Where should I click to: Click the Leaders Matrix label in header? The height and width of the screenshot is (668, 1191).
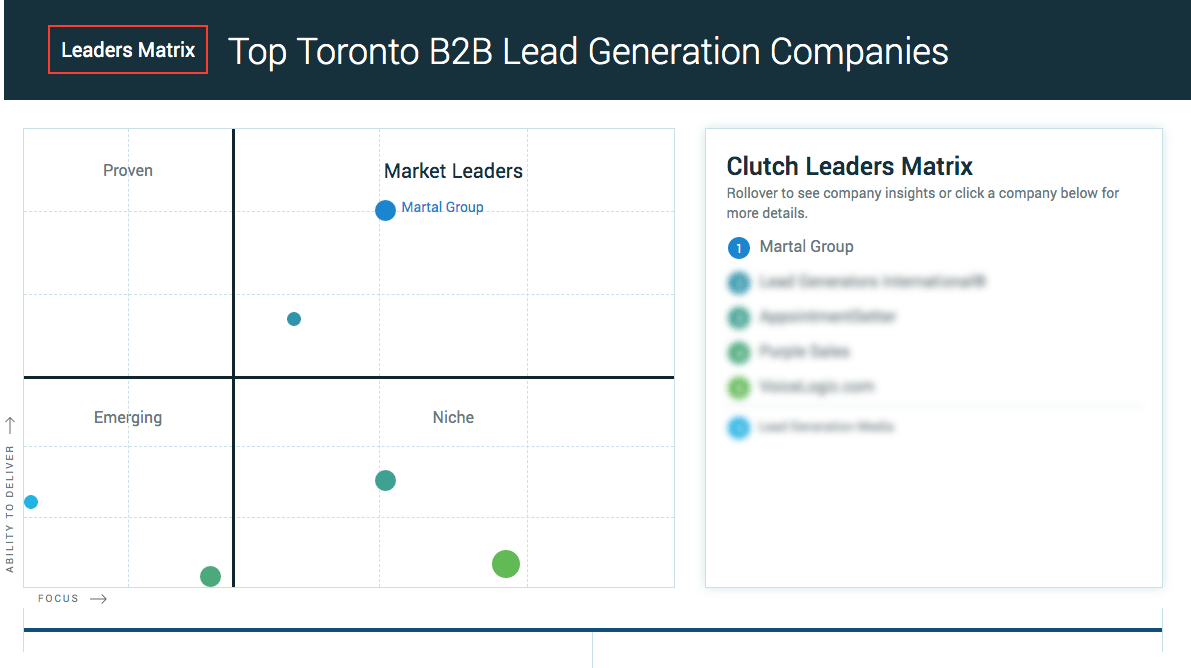point(128,50)
